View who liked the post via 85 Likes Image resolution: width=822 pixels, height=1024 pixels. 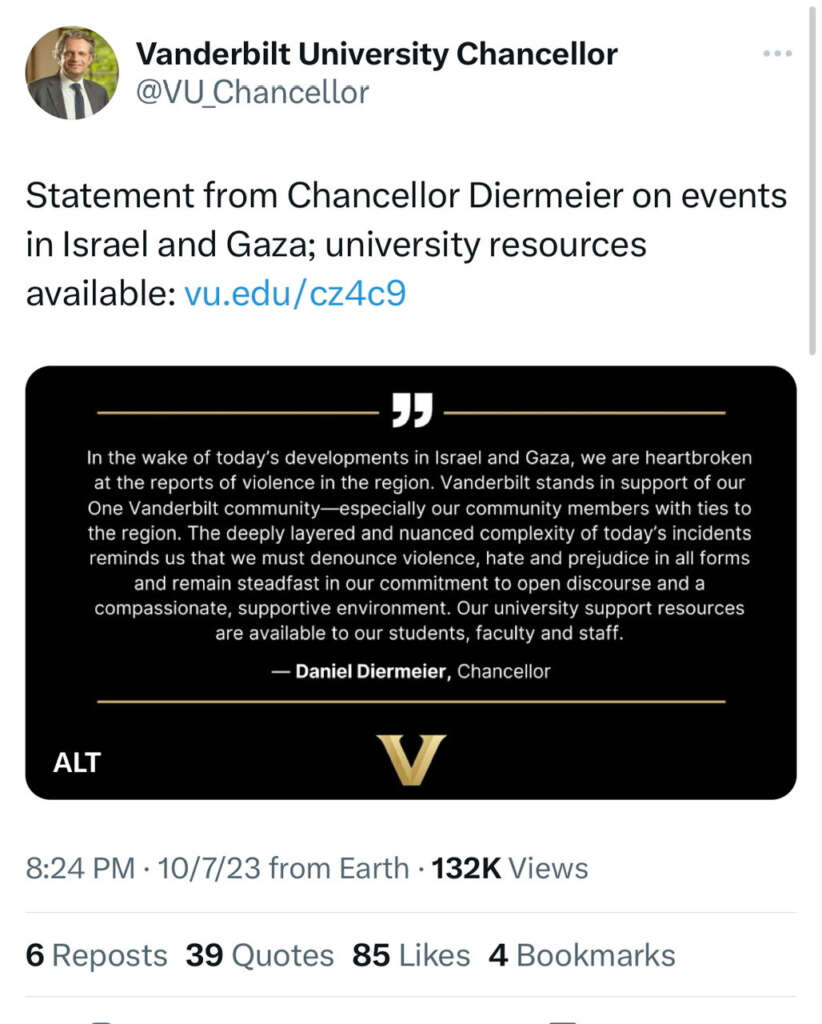click(410, 955)
